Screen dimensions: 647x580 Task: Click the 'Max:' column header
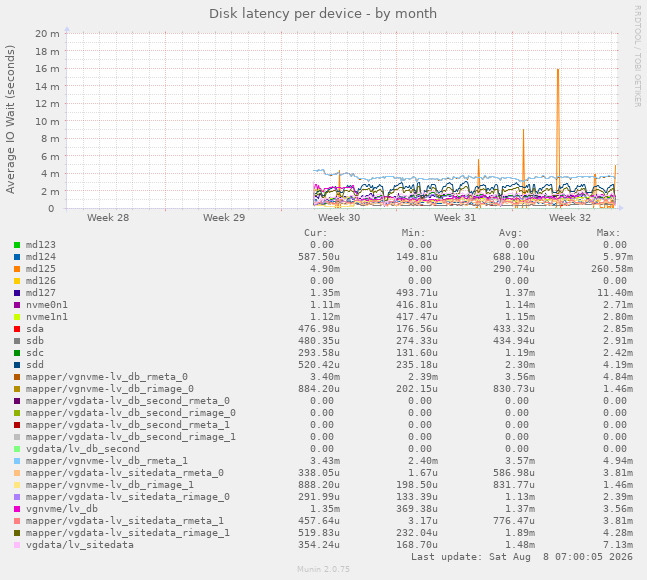coord(608,233)
